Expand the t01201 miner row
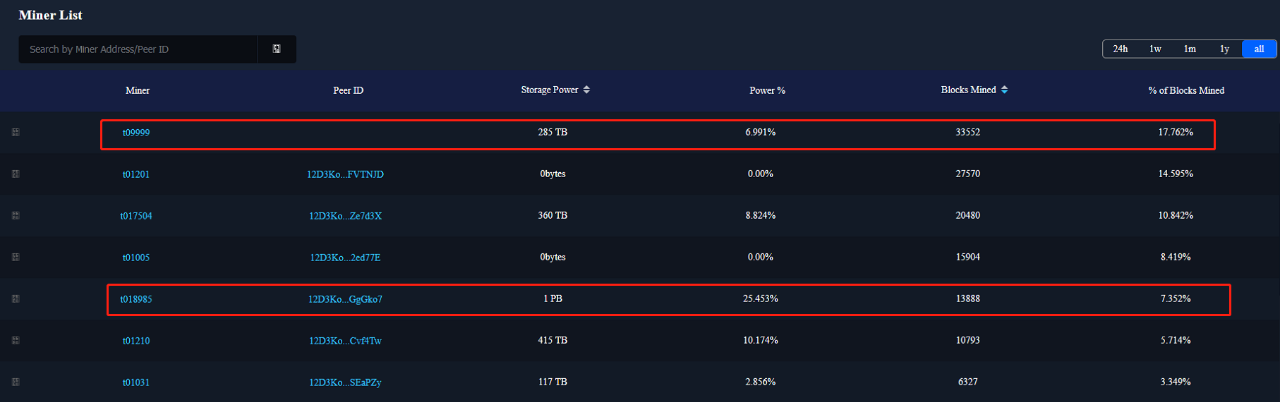Image resolution: width=1280 pixels, height=402 pixels. pos(16,174)
